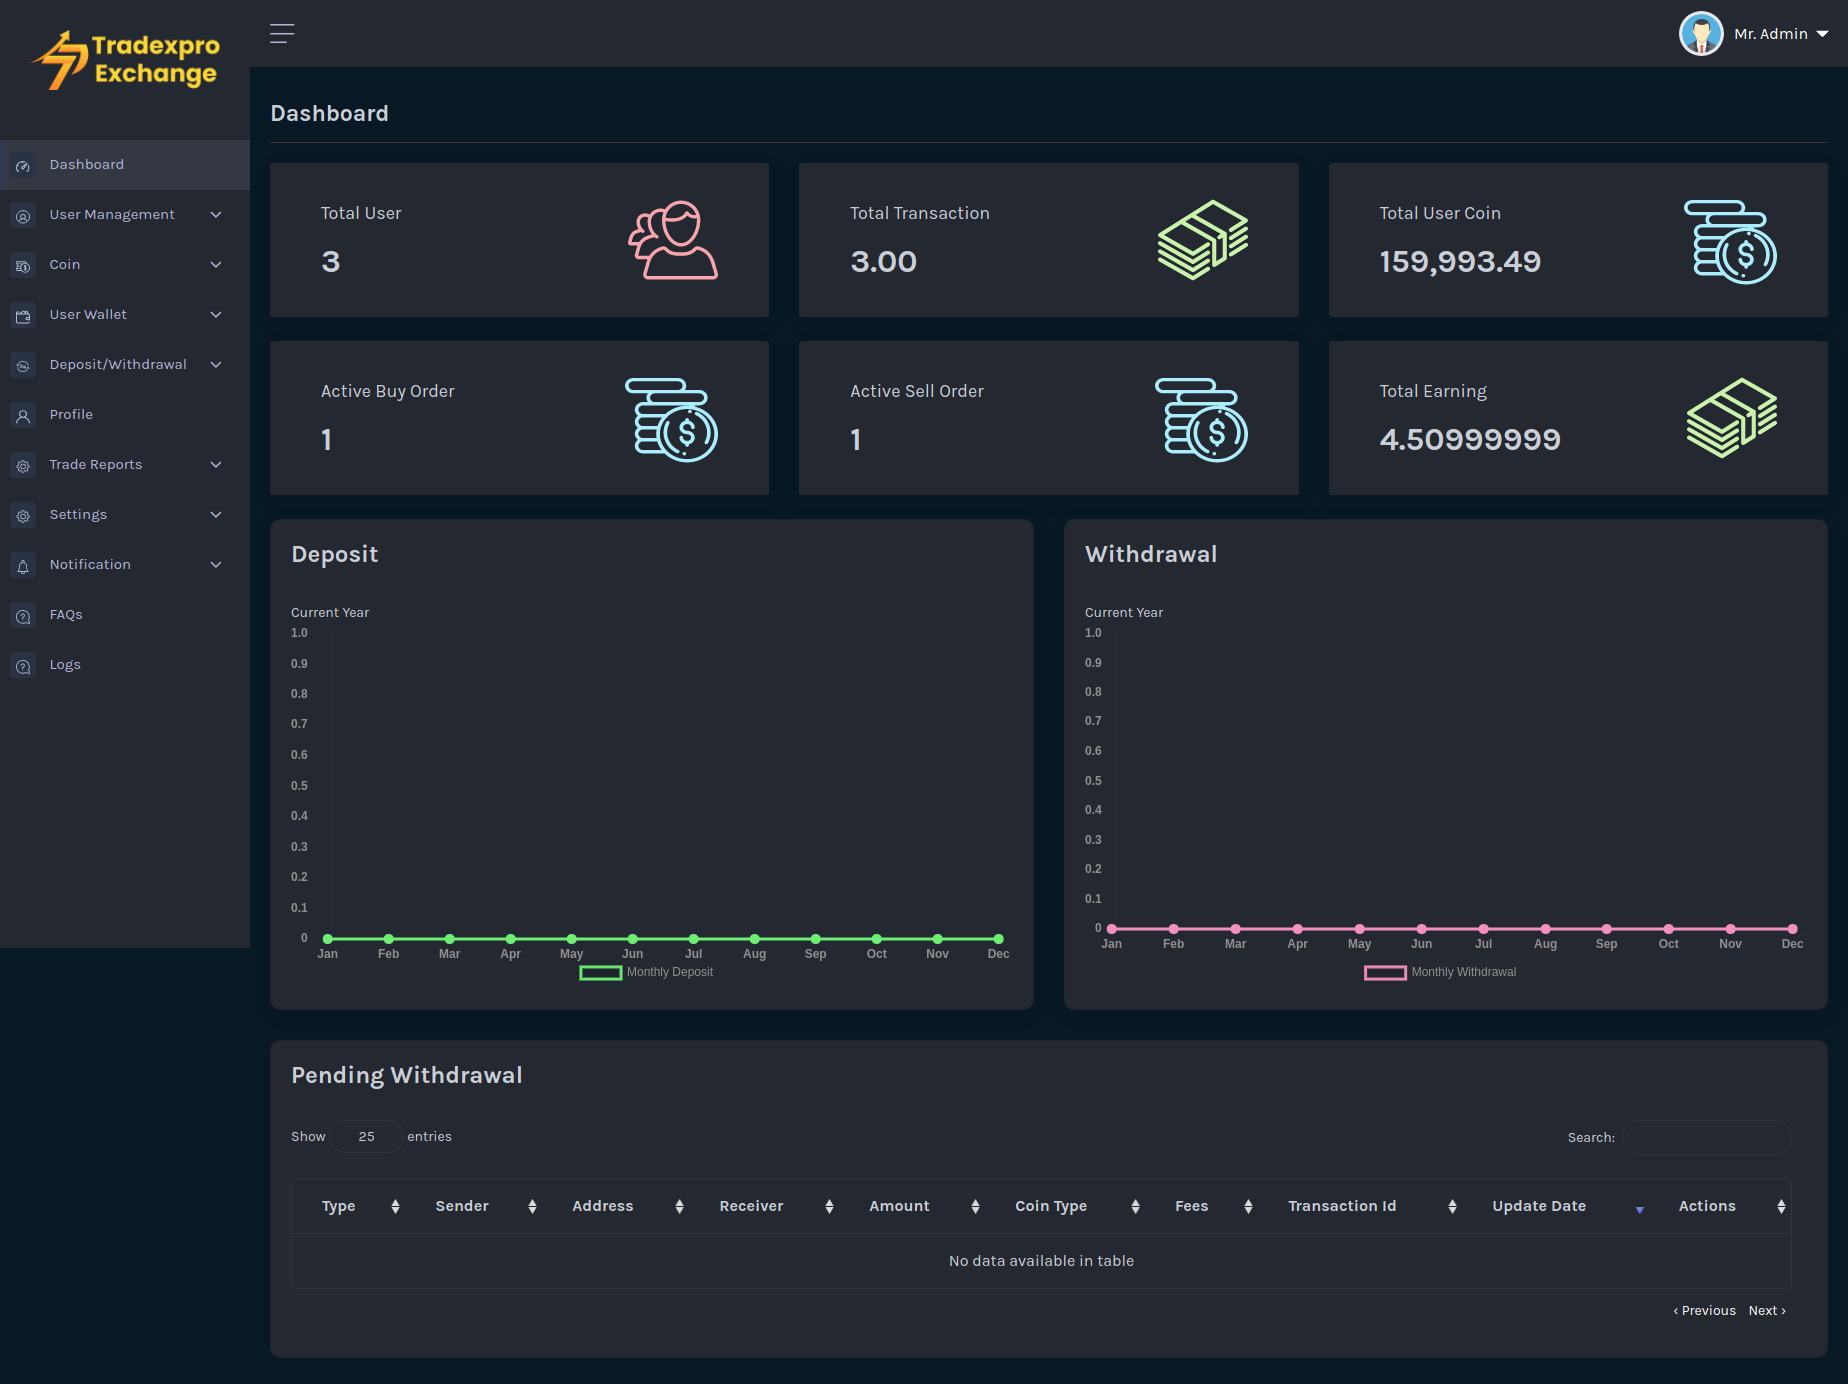This screenshot has width=1848, height=1384.
Task: Click the Next pagination link
Action: point(1766,1311)
